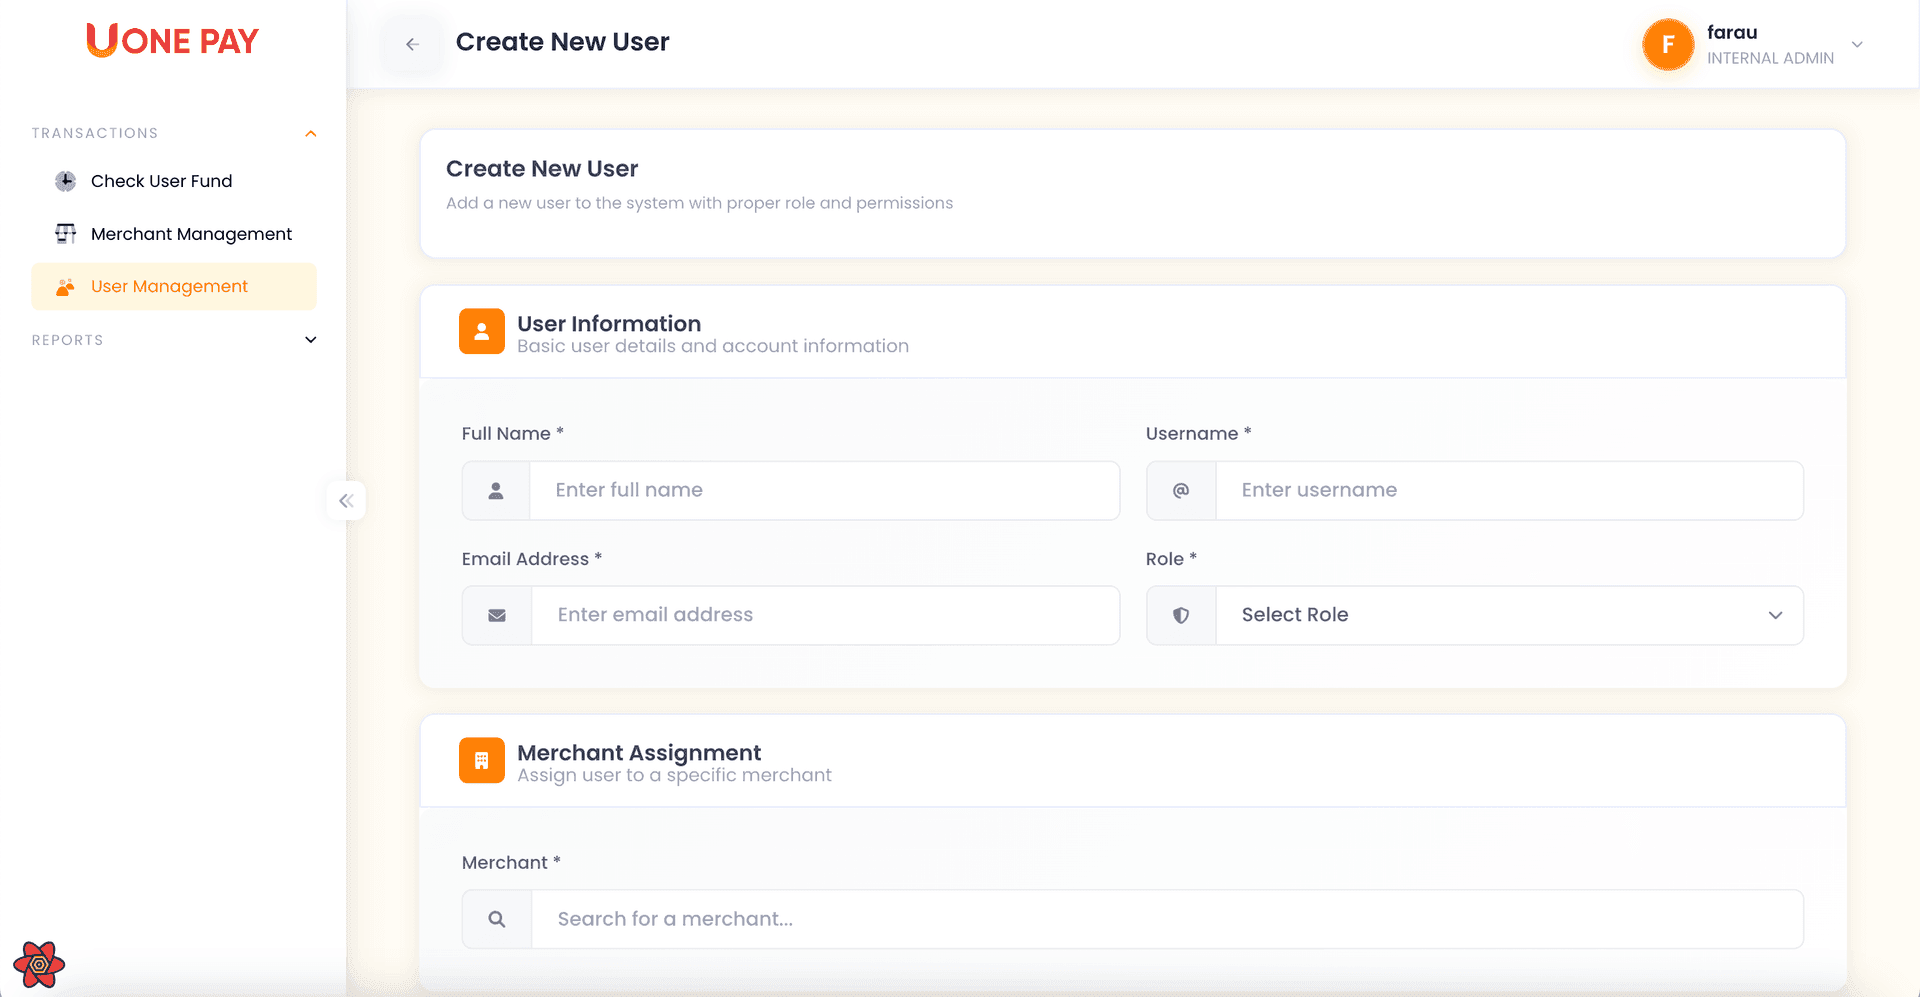Click into the Enter username field

click(x=1508, y=491)
